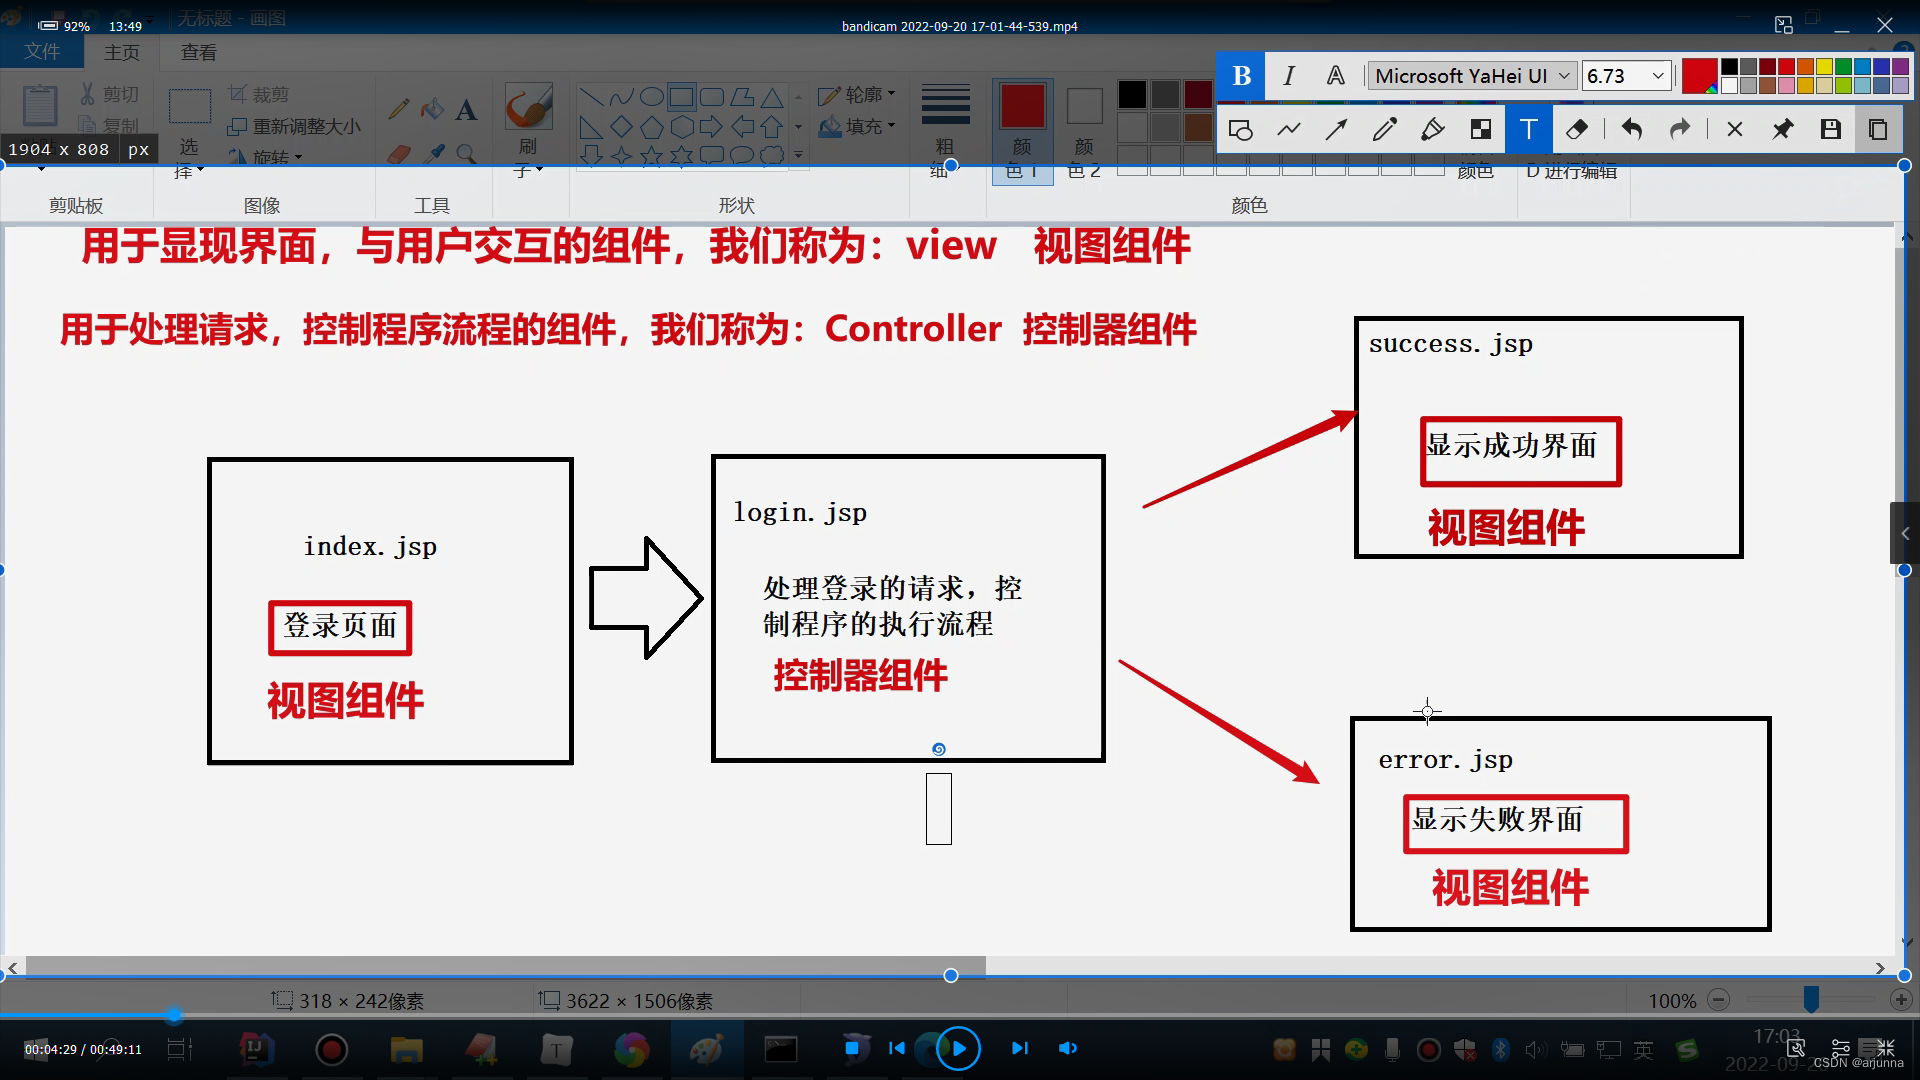Click the Paint horizontal scrollbar
This screenshot has width=1920, height=1080.
tap(505, 967)
